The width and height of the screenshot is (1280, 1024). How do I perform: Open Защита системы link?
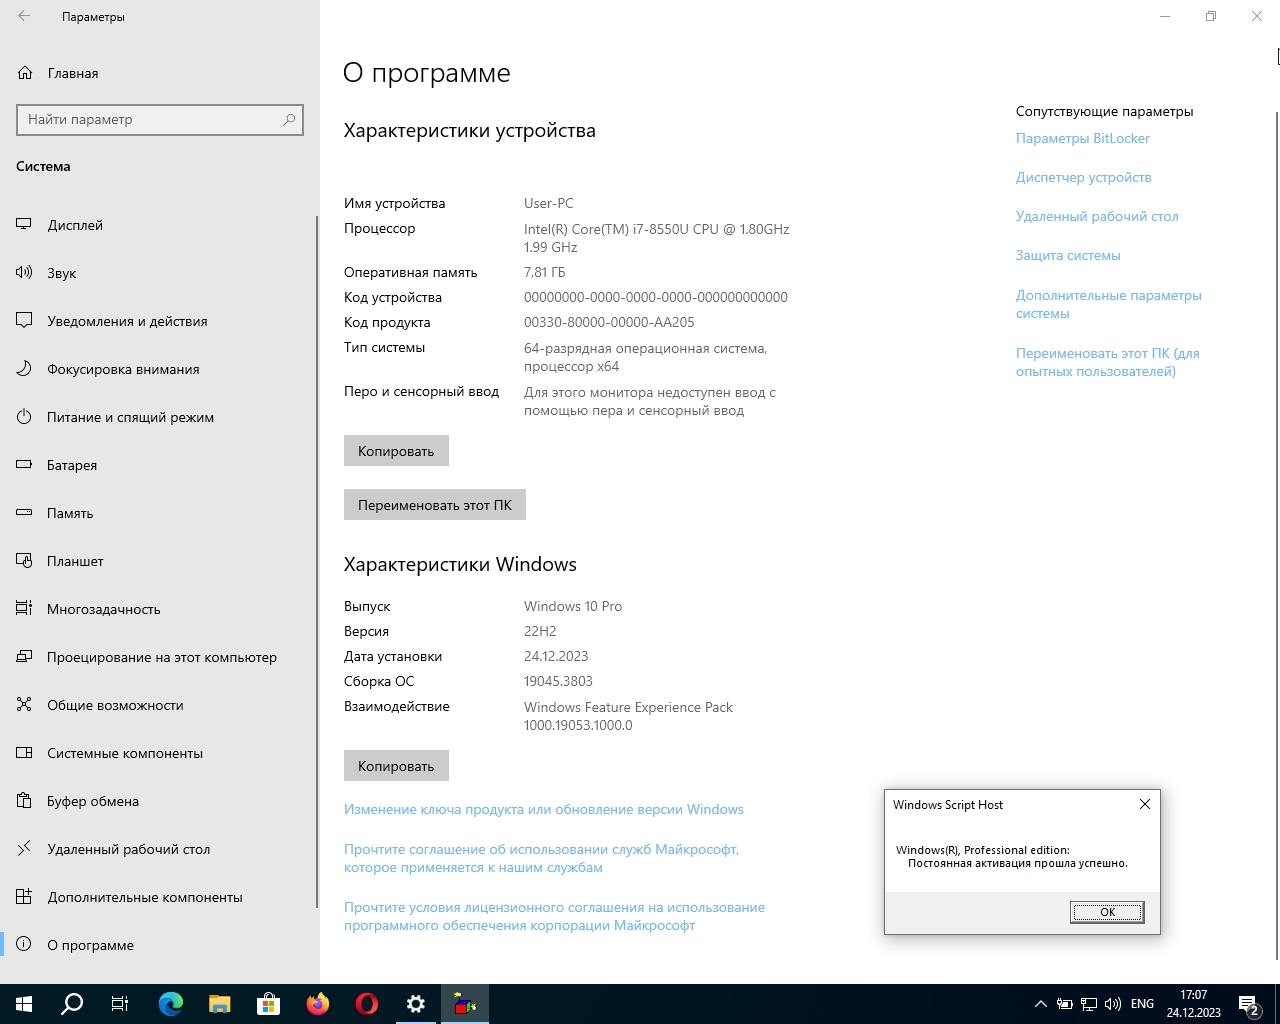pyautogui.click(x=1068, y=255)
